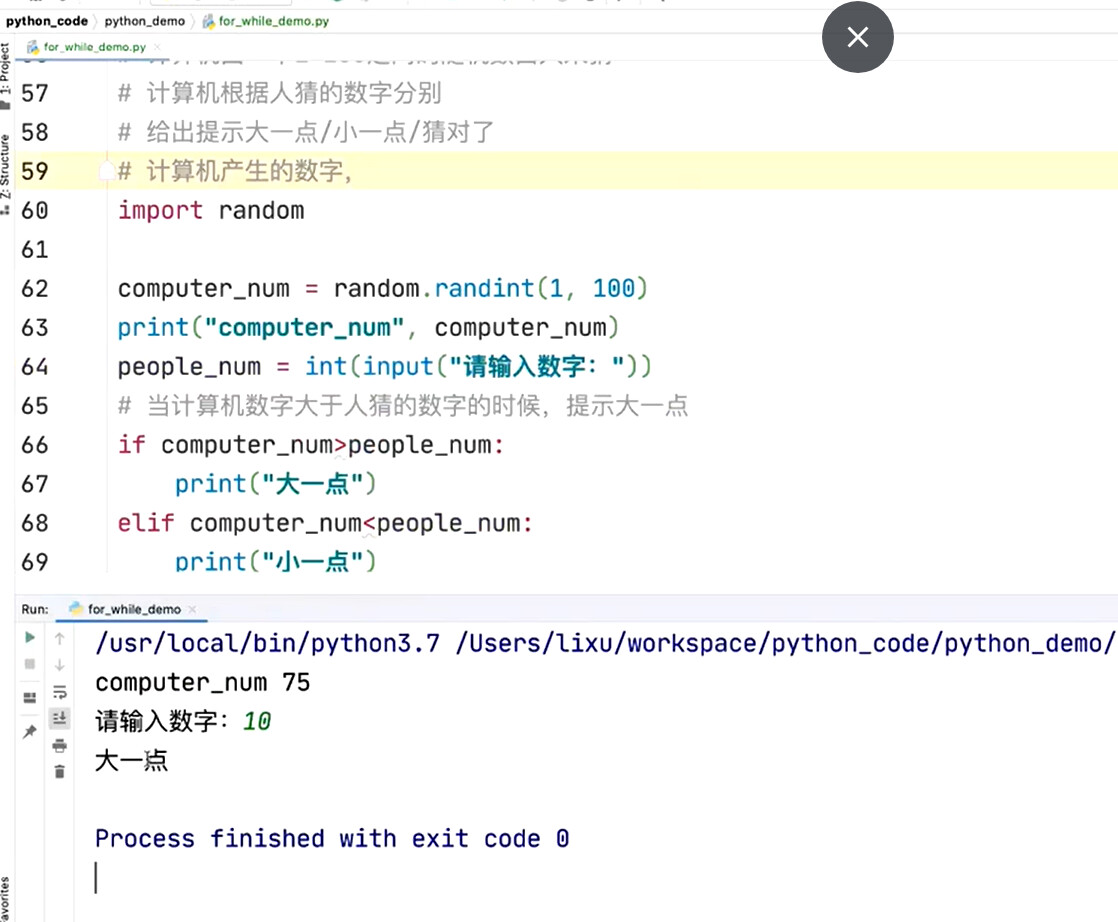Click the /usr/local/bin/python3.7 console command line

[x=605, y=644]
